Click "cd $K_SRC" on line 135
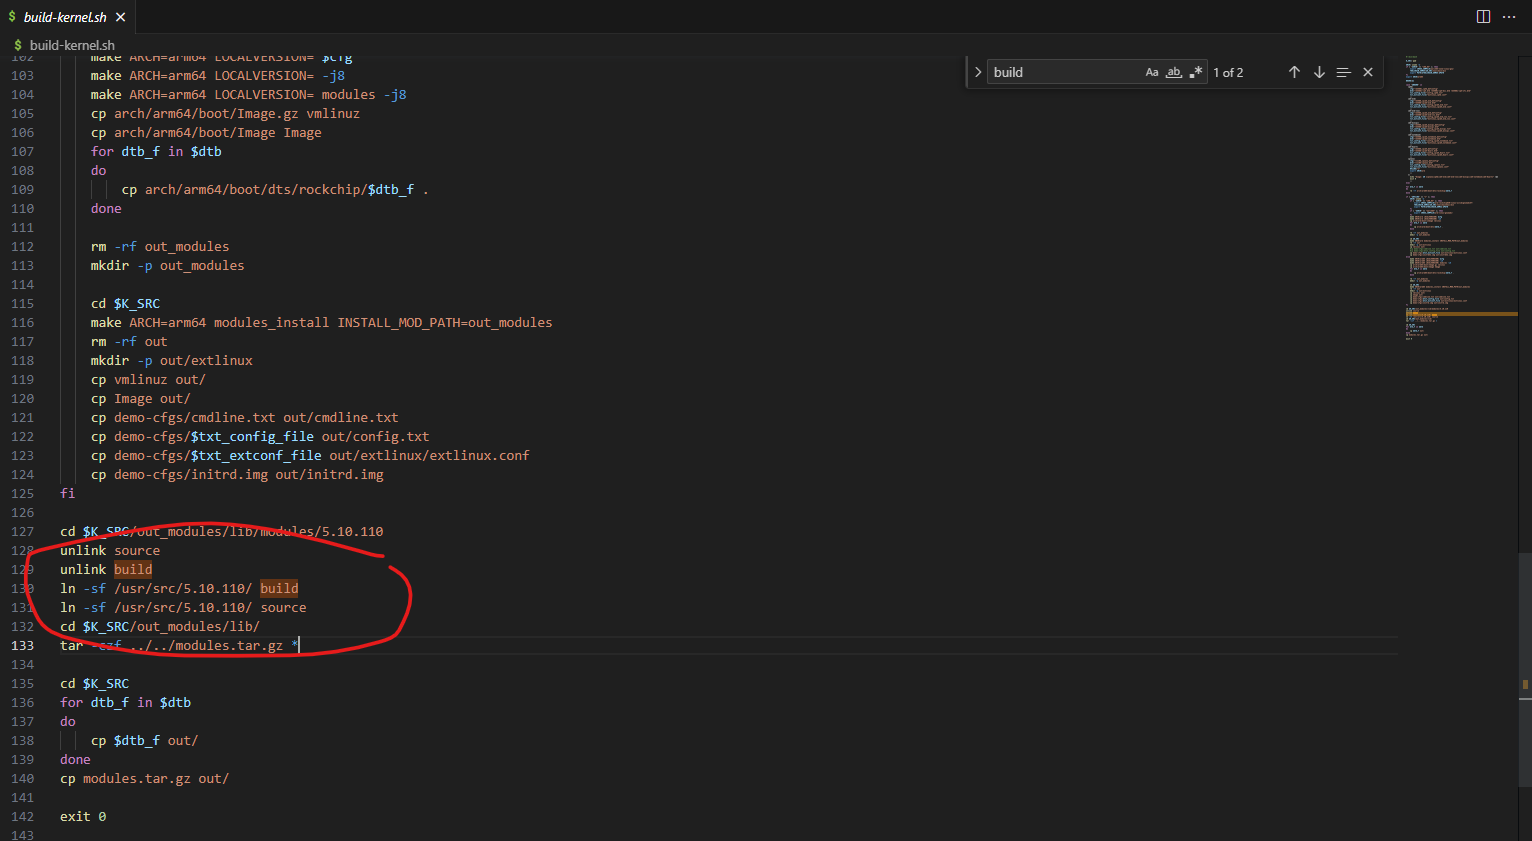Screen dimensions: 1532x841 pos(94,683)
